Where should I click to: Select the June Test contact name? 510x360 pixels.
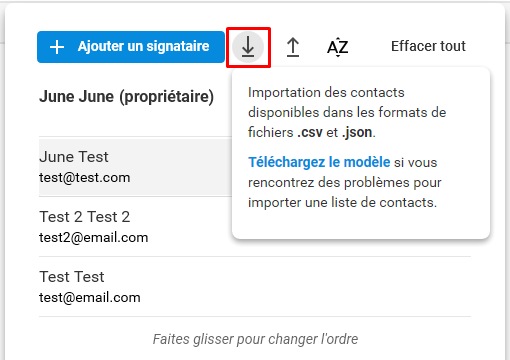pyautogui.click(x=74, y=157)
